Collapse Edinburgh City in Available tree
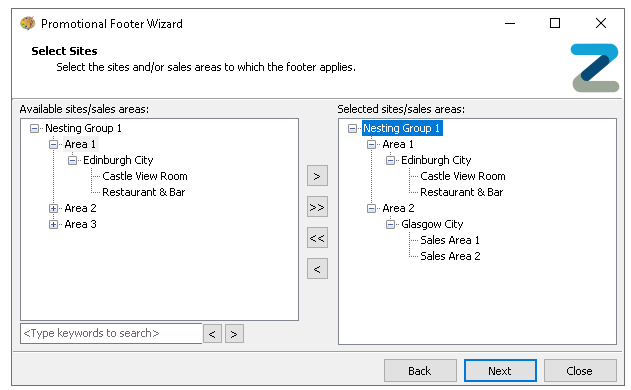The width and height of the screenshot is (631, 390). point(72,160)
